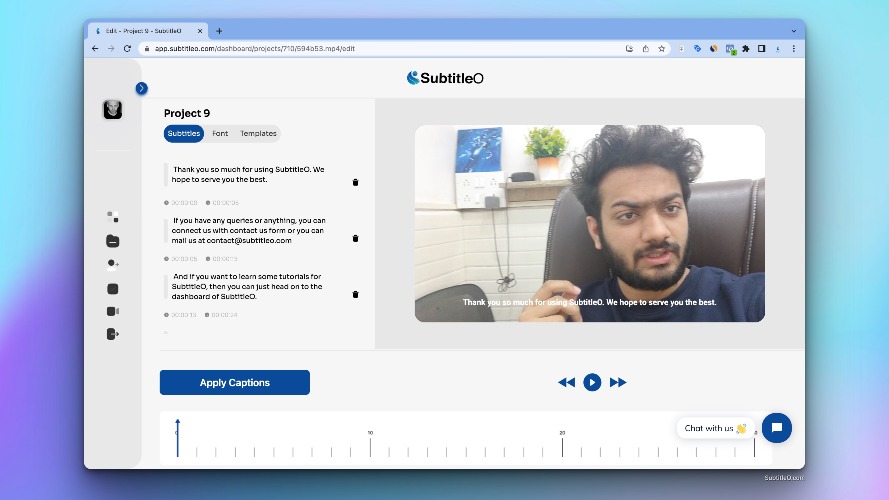
Task: Go back in browser
Action: (x=95, y=49)
